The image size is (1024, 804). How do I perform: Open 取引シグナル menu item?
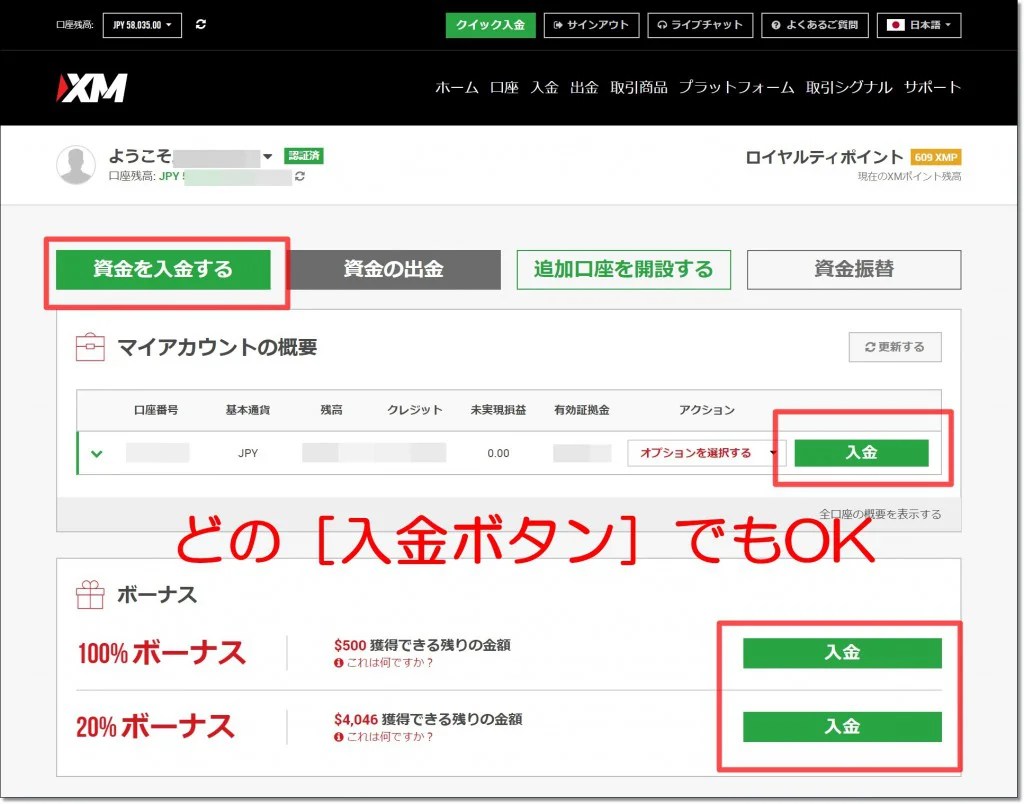[x=849, y=88]
